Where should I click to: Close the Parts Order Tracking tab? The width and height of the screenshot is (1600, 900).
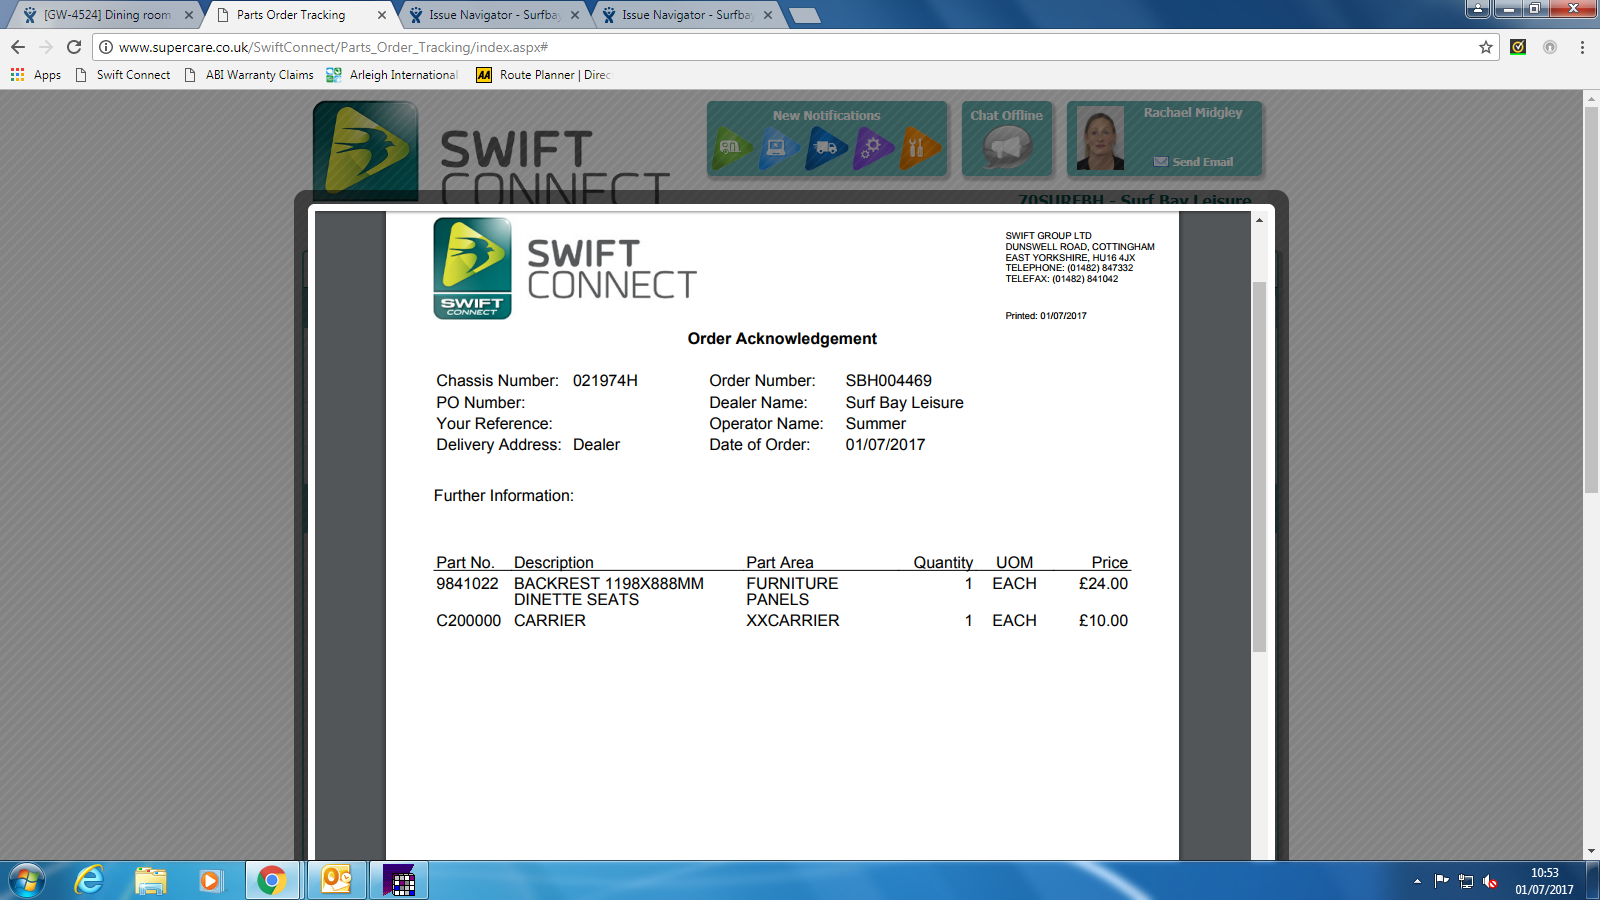click(x=382, y=15)
